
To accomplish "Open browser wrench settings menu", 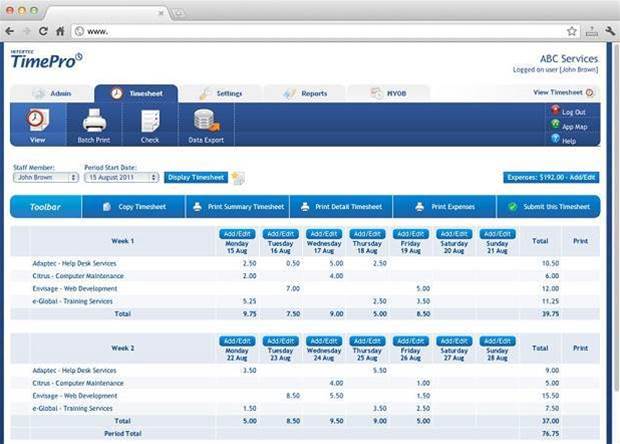I will [610, 31].
